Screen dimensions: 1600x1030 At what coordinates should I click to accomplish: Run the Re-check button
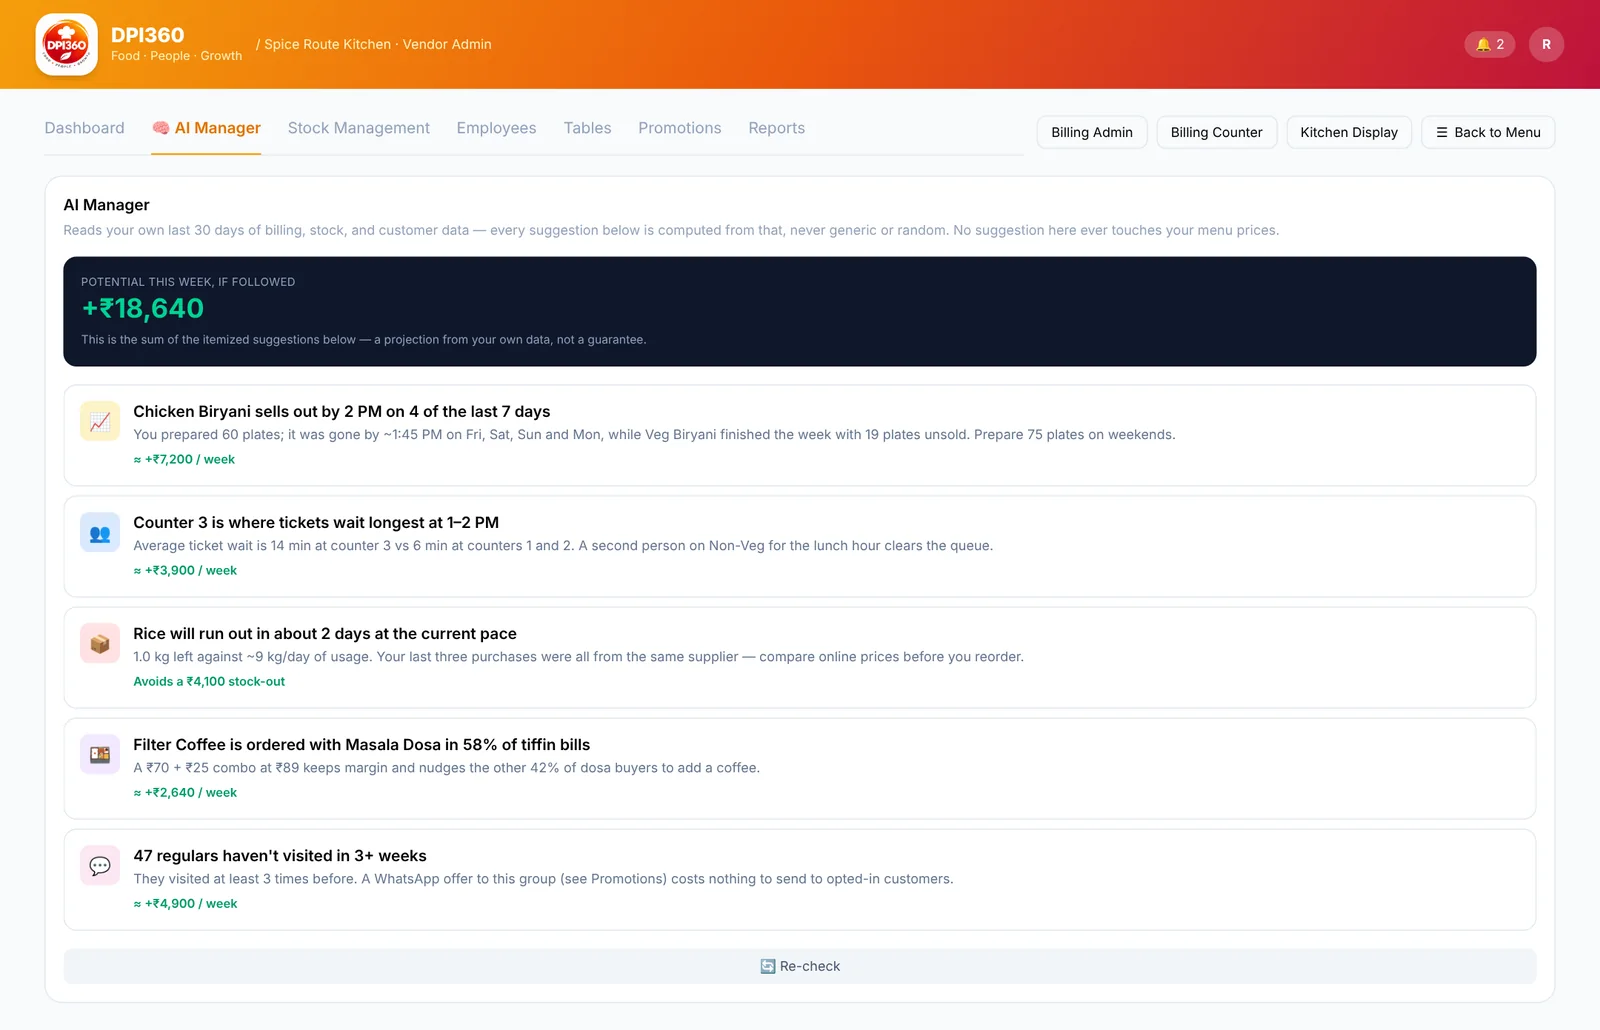(x=800, y=966)
